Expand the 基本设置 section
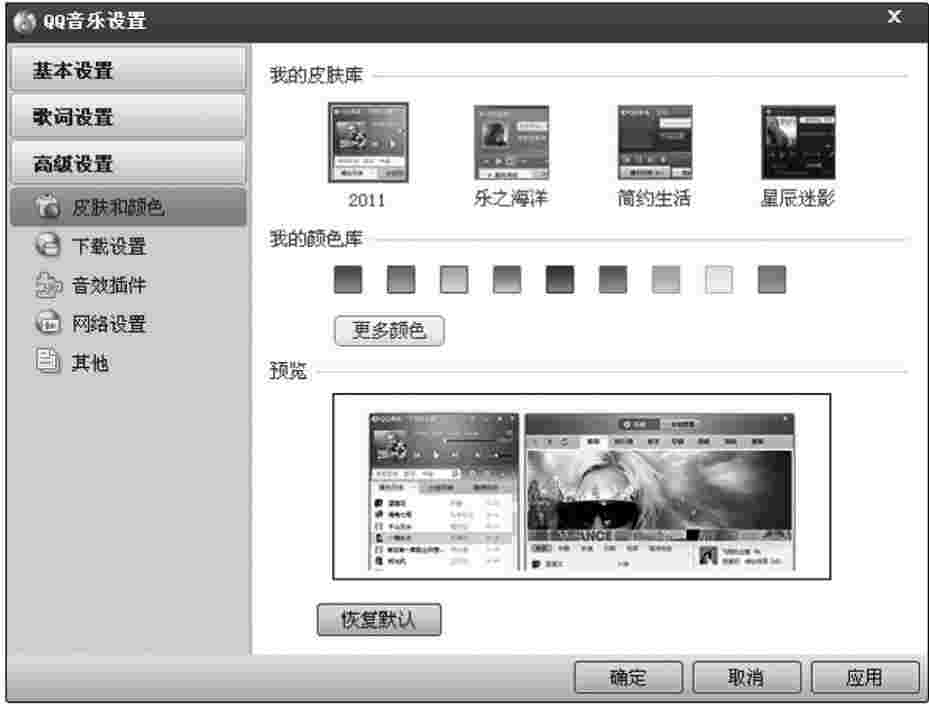The height and width of the screenshot is (704, 929). 126,71
